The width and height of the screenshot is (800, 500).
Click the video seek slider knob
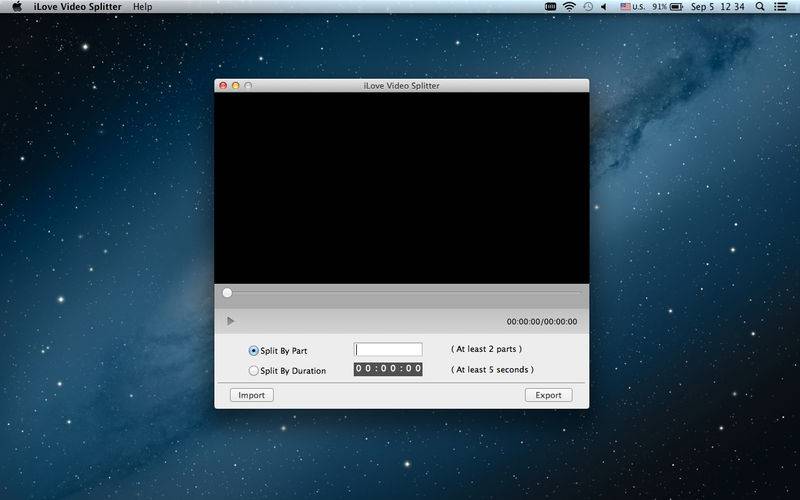tap(228, 292)
